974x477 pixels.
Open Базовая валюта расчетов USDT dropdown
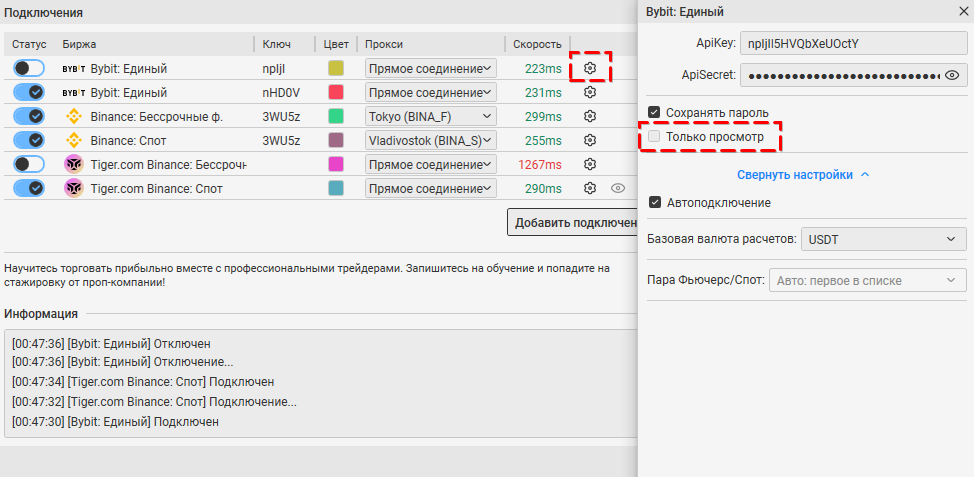tap(884, 239)
